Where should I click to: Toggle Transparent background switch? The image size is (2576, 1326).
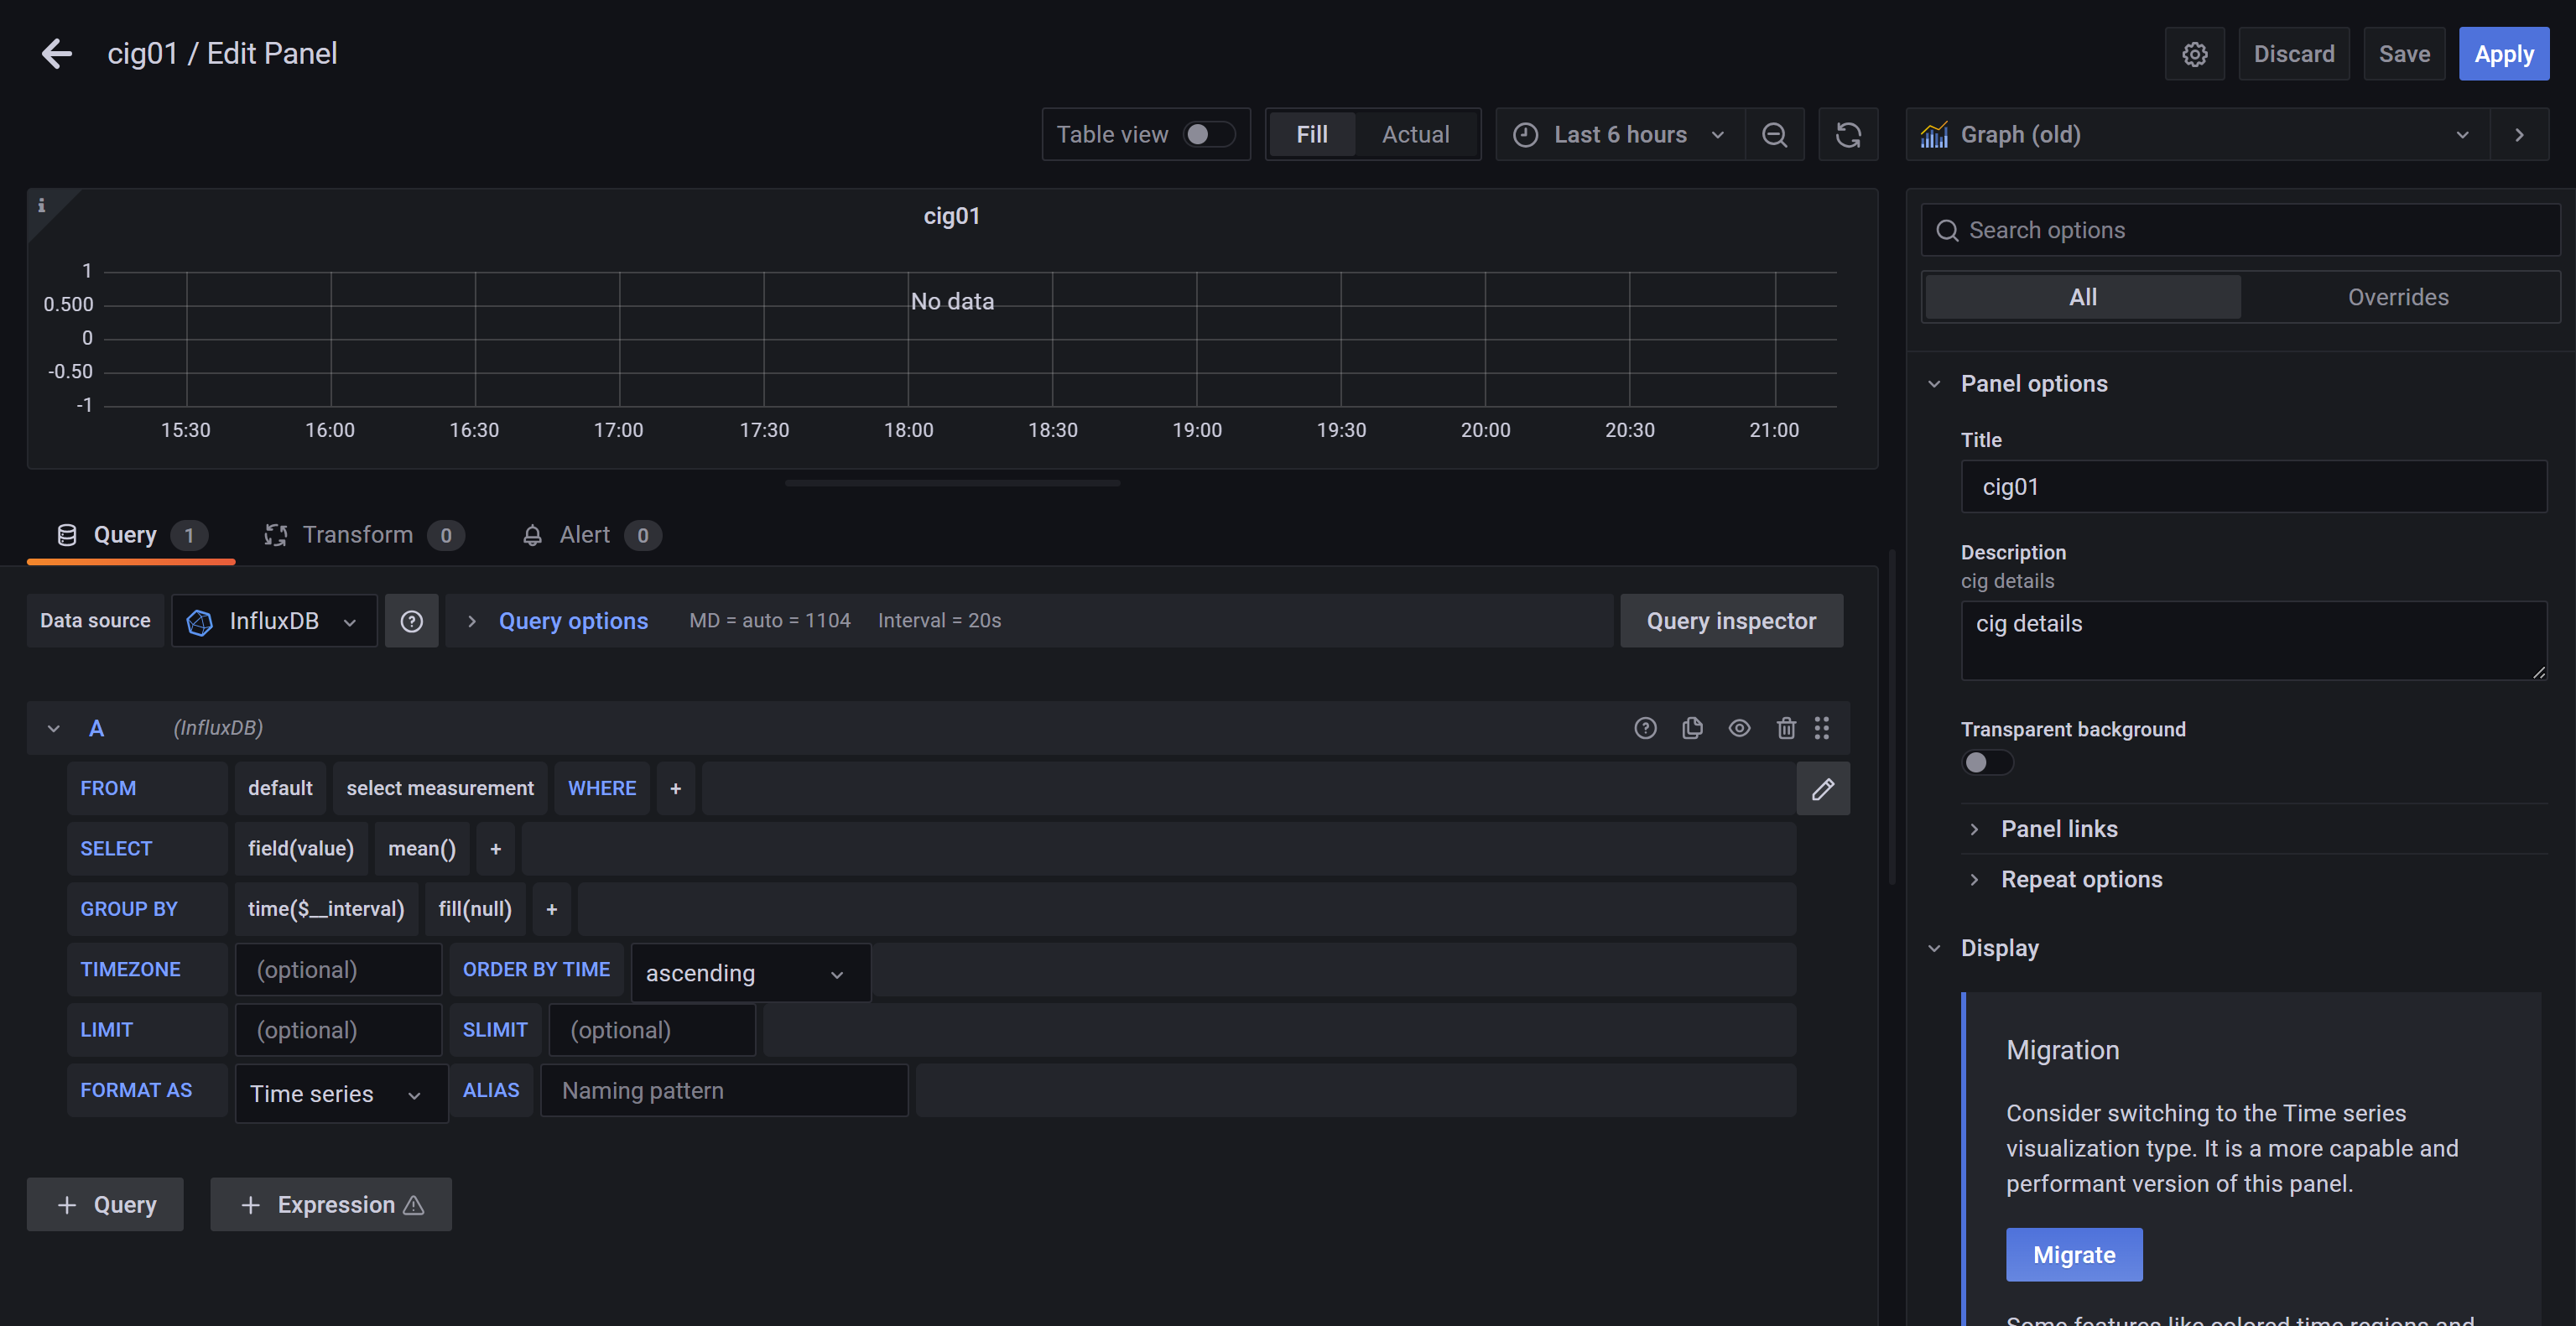1987,763
